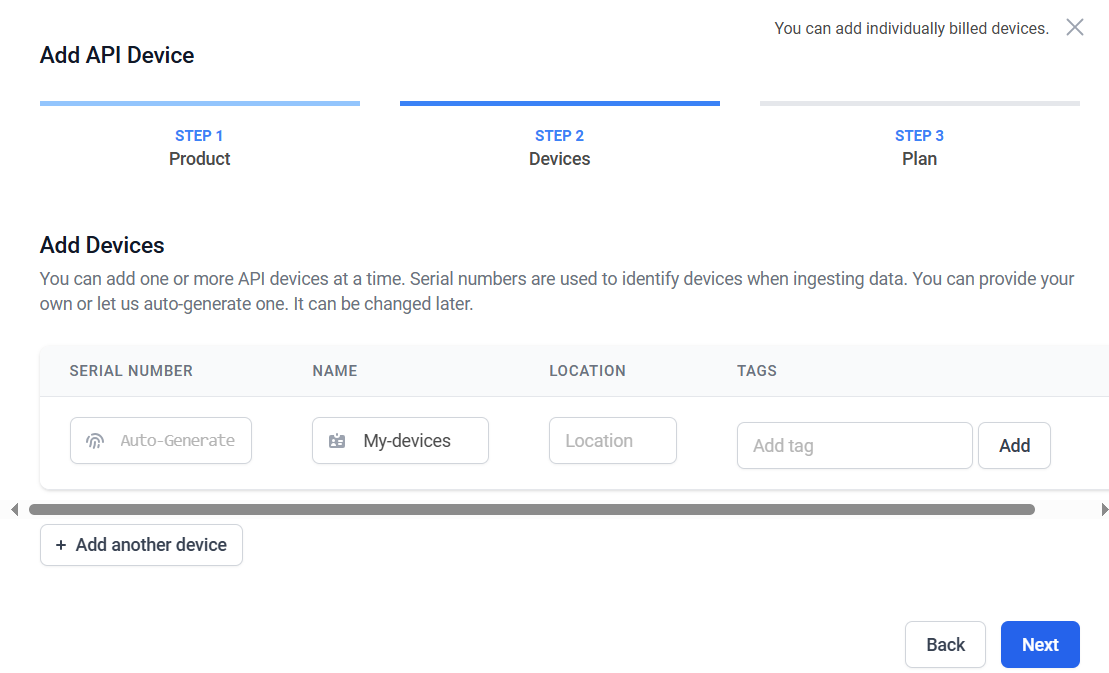1109x673 pixels.
Task: Click the horizontal scrollbar thumb
Action: click(x=531, y=510)
